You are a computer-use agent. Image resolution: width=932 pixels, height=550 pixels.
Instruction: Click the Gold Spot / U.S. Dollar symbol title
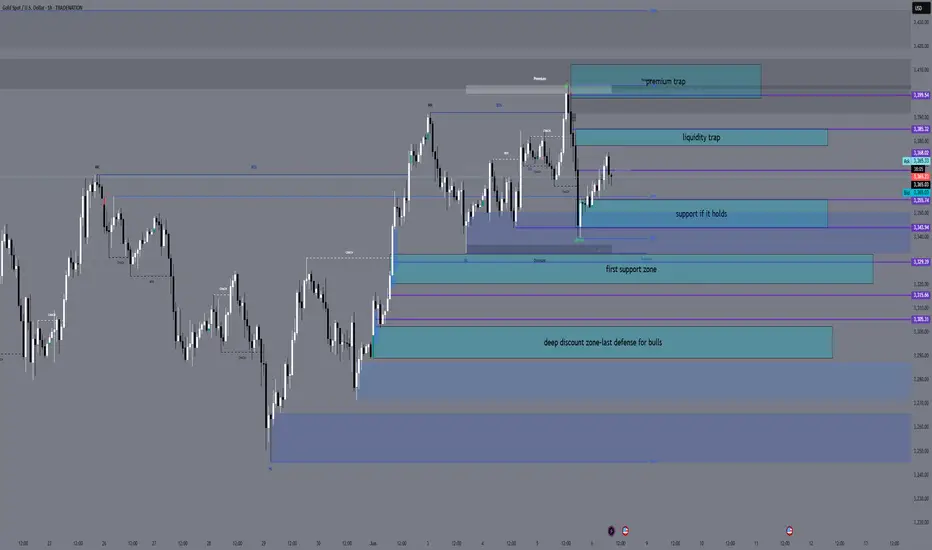click(42, 8)
